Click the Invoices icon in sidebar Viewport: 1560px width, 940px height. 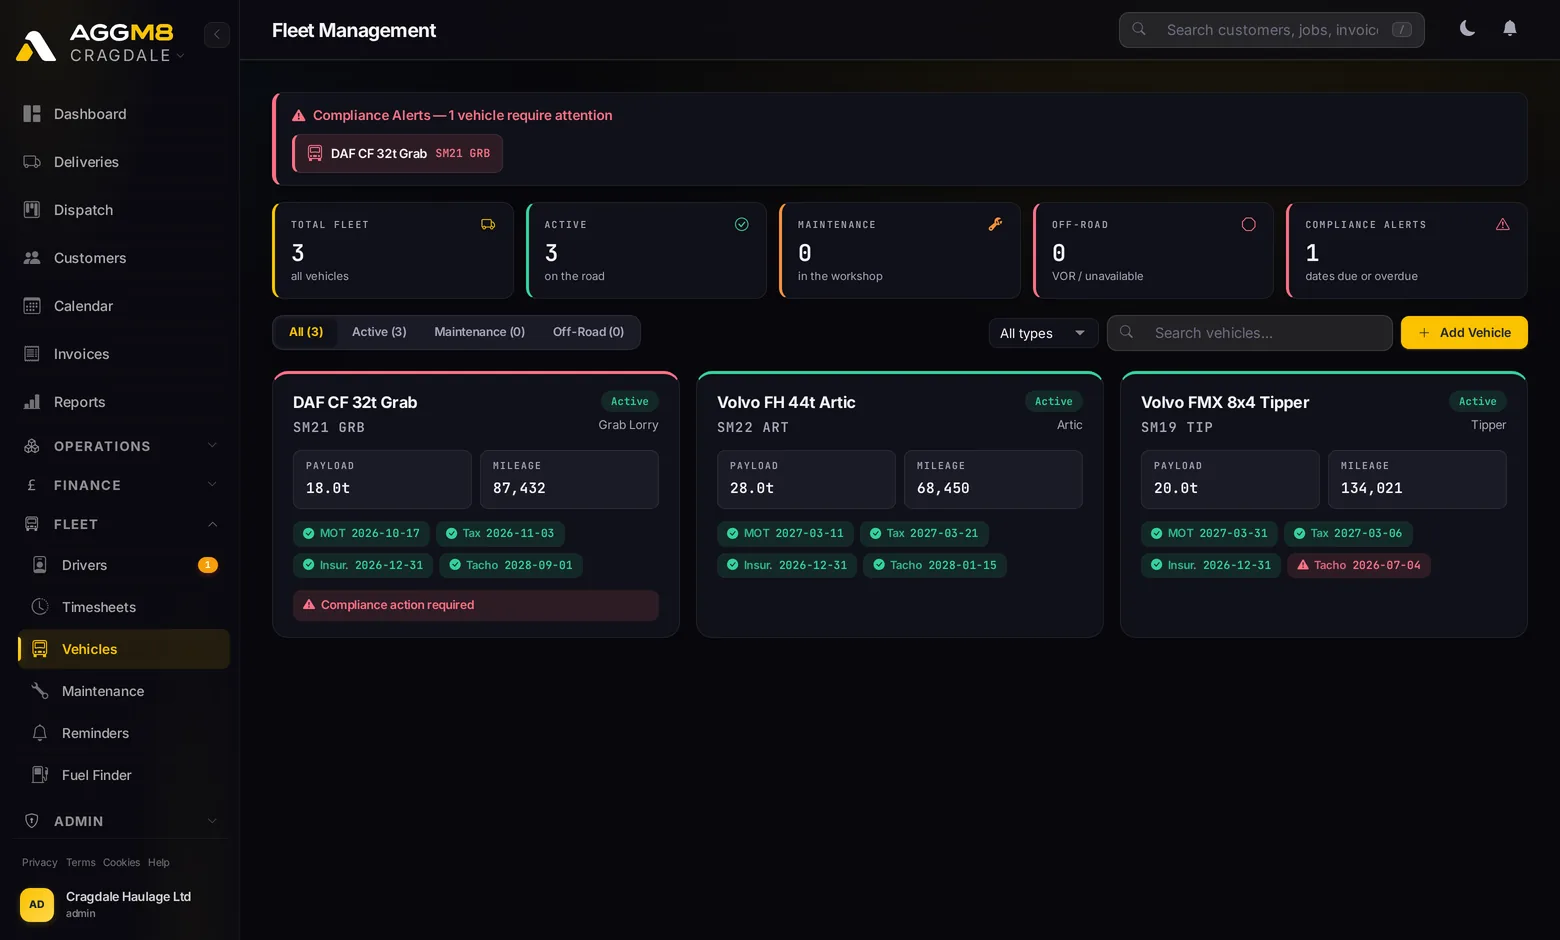coord(32,354)
